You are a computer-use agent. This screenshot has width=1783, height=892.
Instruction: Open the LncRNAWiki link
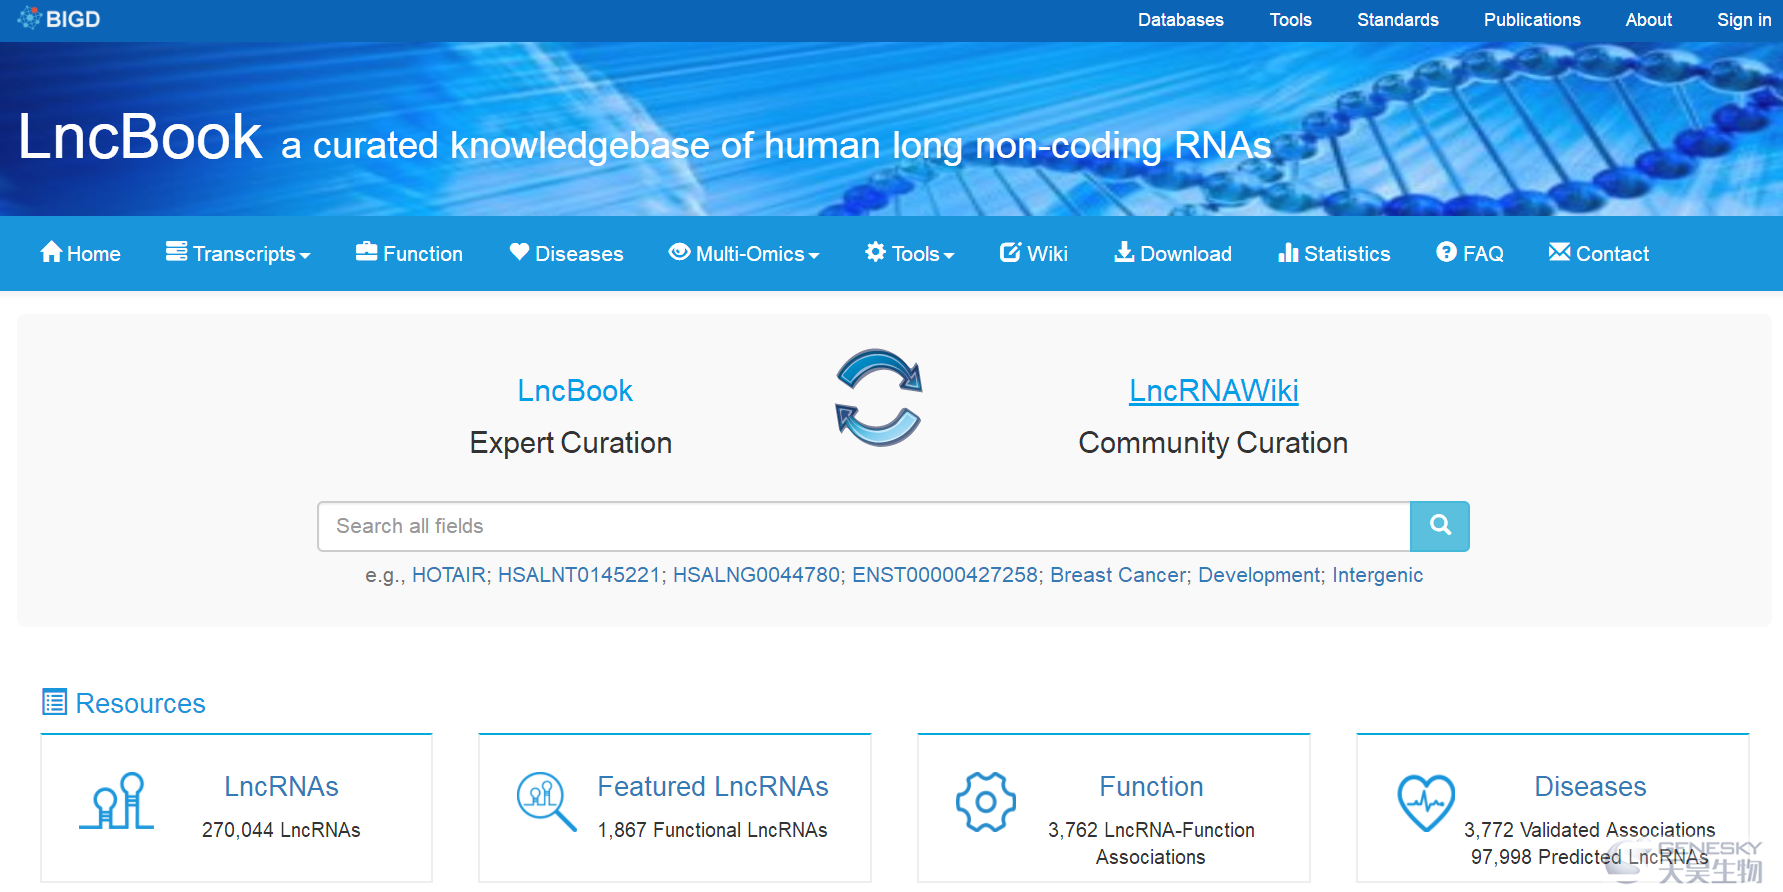coord(1213,390)
